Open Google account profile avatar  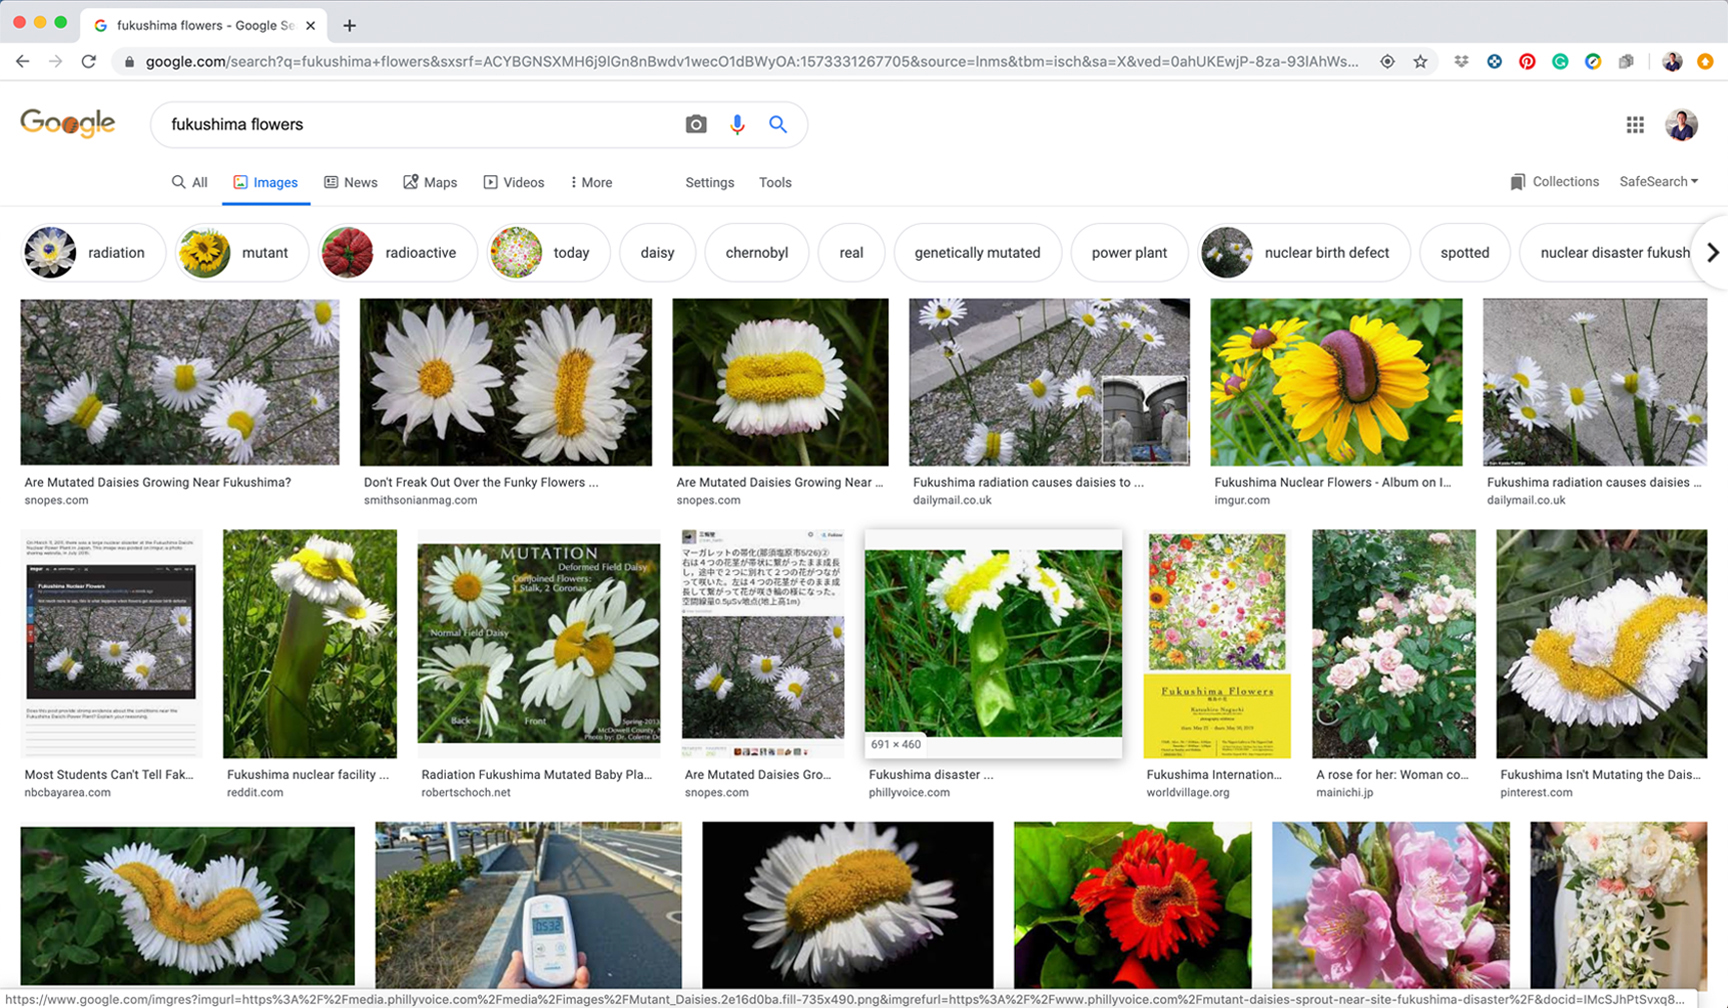coord(1681,125)
